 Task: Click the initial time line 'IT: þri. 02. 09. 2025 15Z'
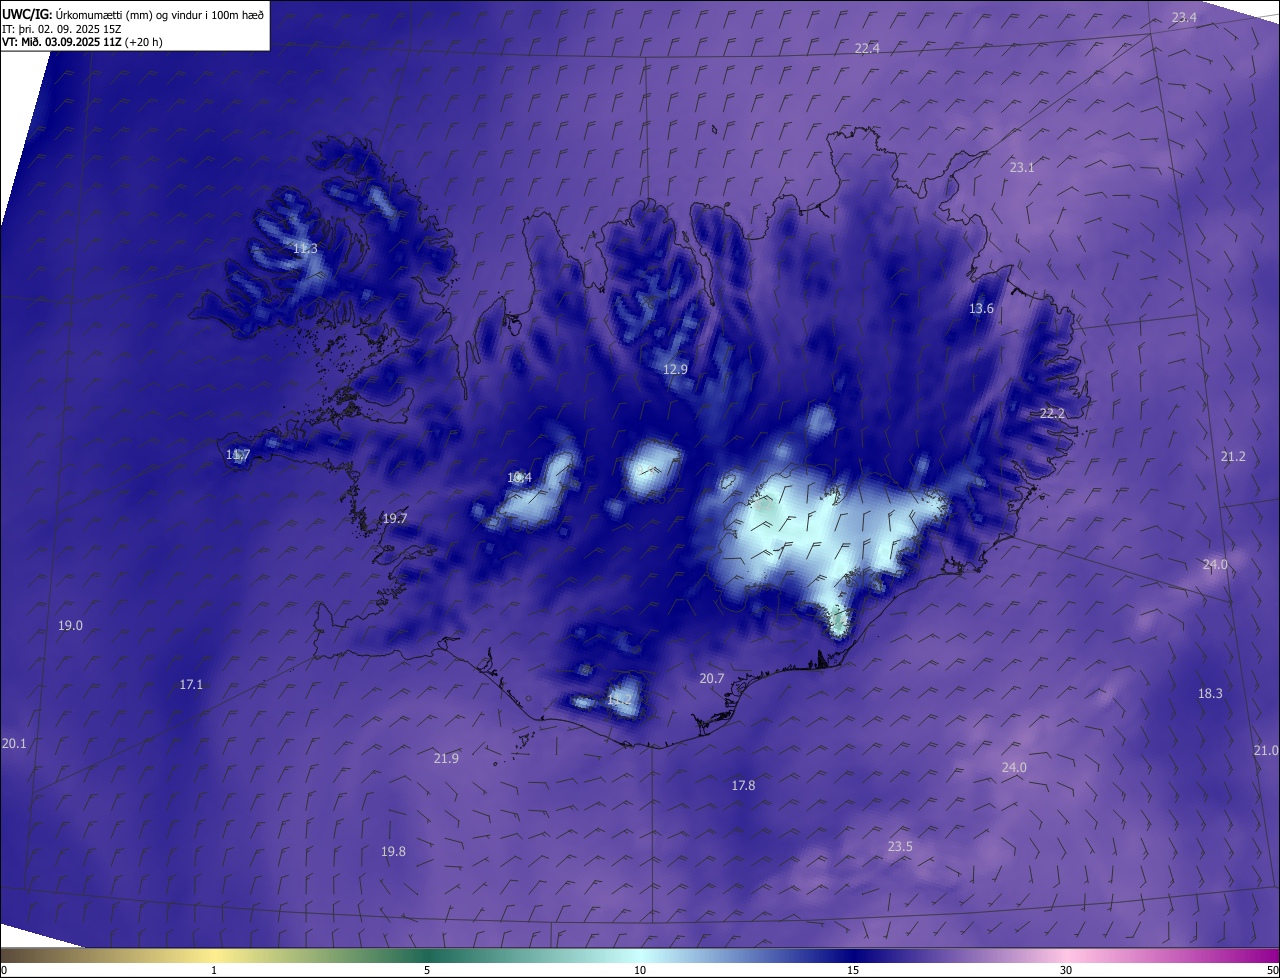tap(62, 29)
